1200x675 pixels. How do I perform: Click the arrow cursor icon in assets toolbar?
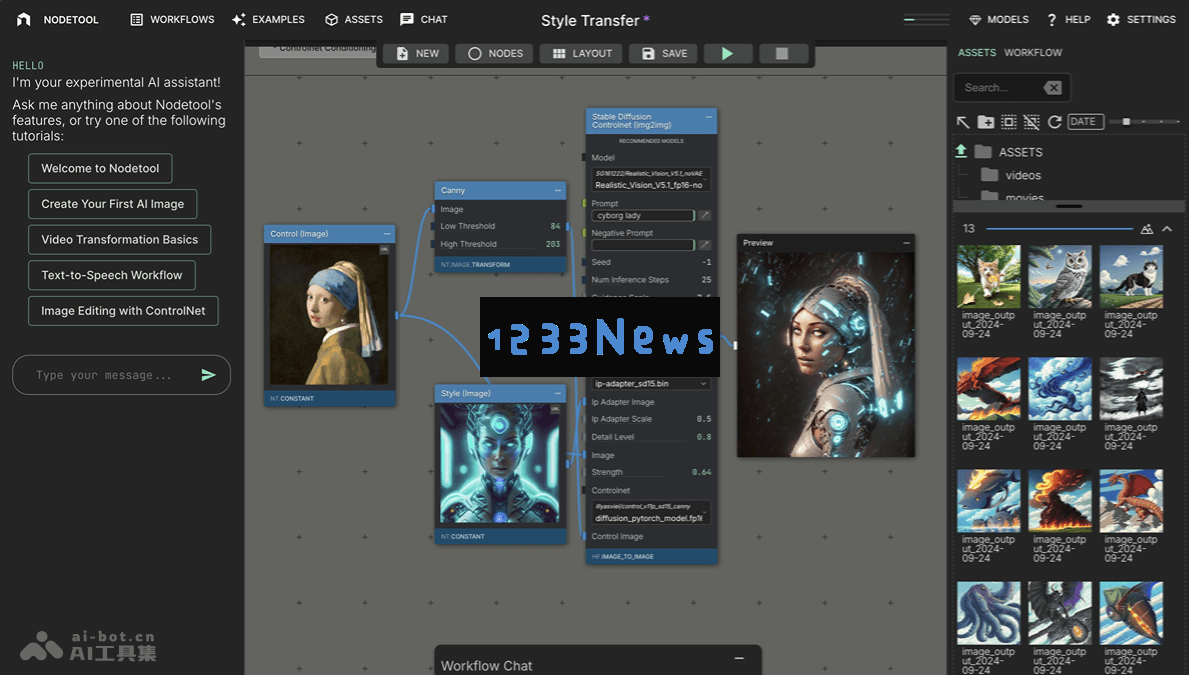point(962,122)
